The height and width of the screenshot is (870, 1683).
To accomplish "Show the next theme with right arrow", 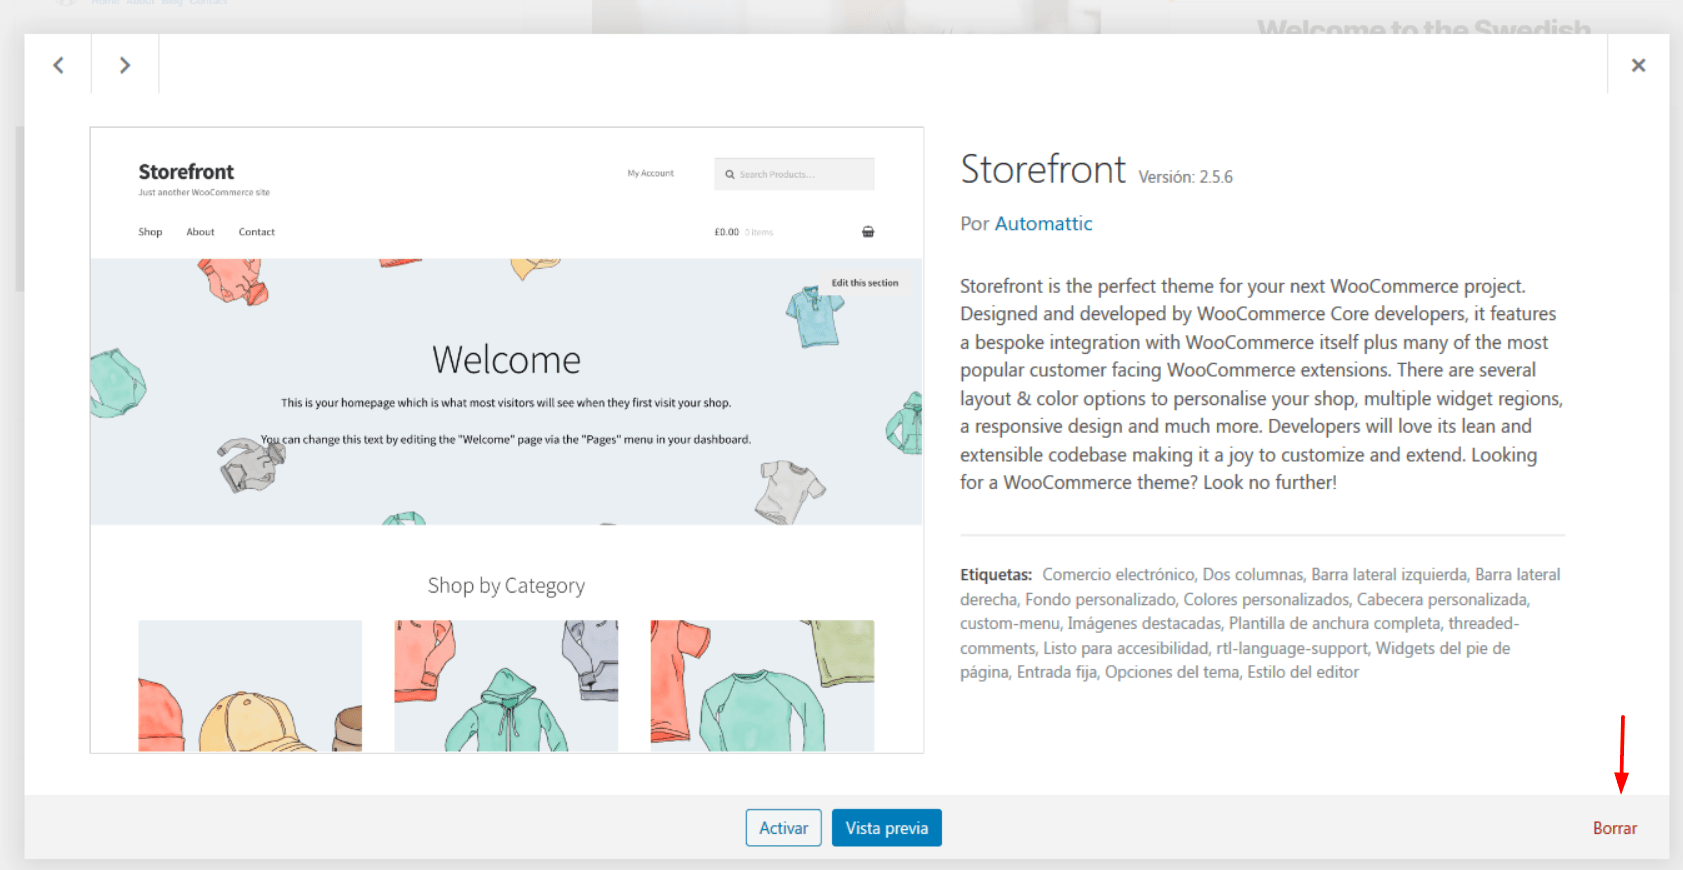I will (125, 65).
